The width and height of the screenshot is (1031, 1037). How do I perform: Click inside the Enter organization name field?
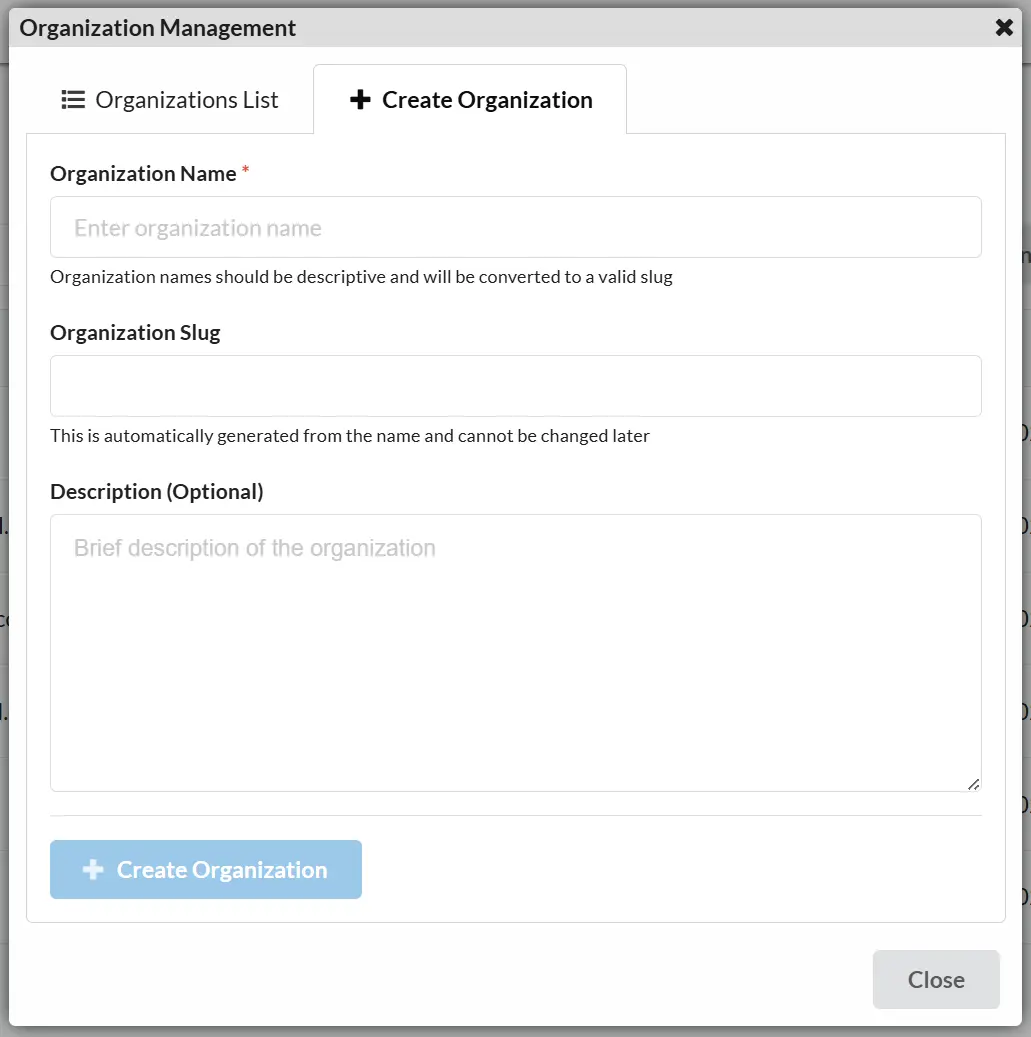(x=516, y=227)
